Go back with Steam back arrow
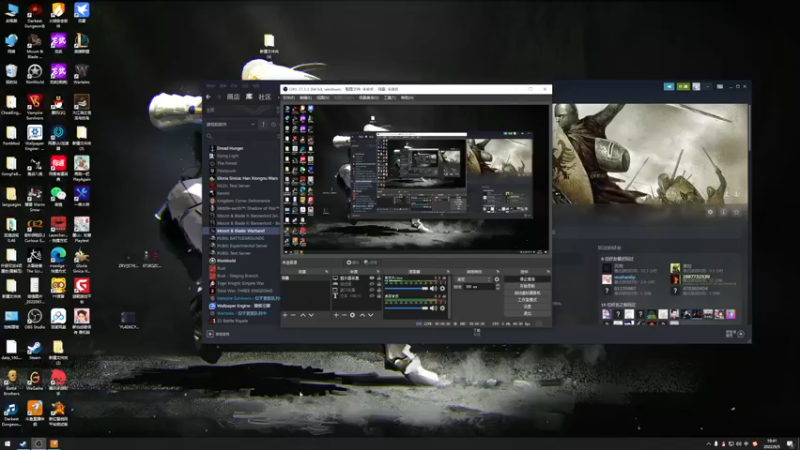 pos(208,97)
